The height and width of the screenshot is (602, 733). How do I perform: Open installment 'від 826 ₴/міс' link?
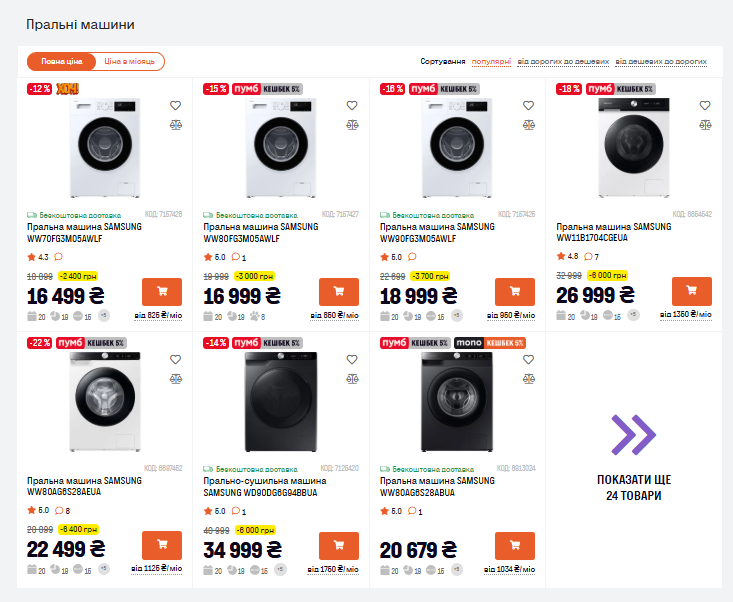click(156, 315)
